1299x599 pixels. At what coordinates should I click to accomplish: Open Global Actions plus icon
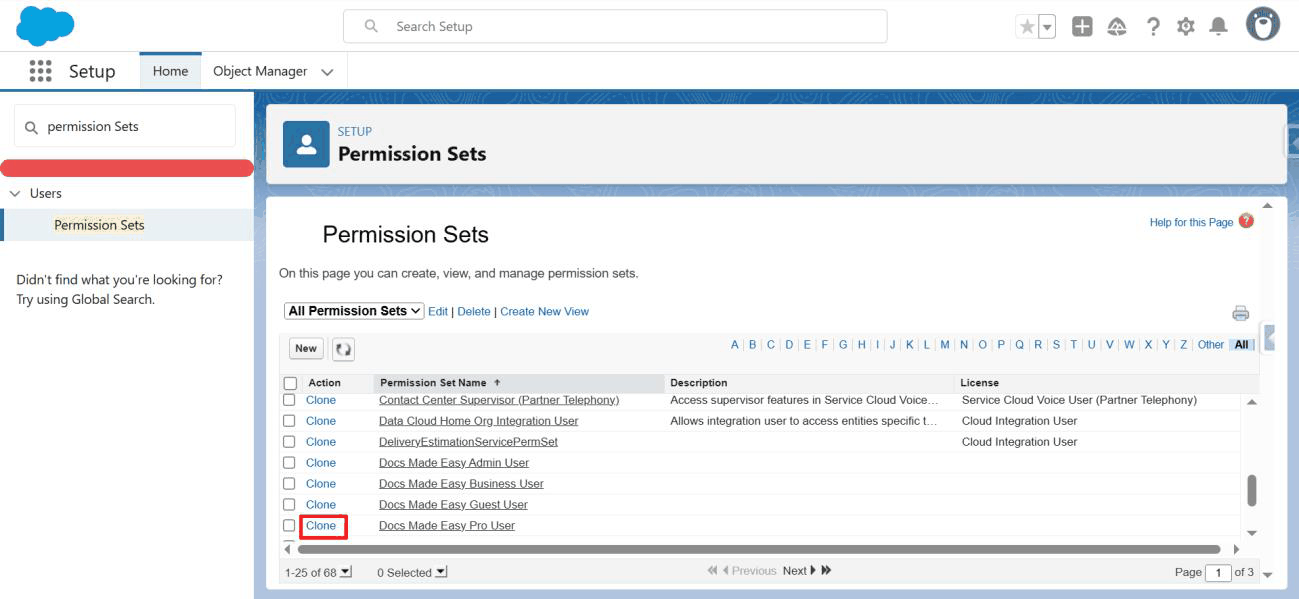(1082, 27)
